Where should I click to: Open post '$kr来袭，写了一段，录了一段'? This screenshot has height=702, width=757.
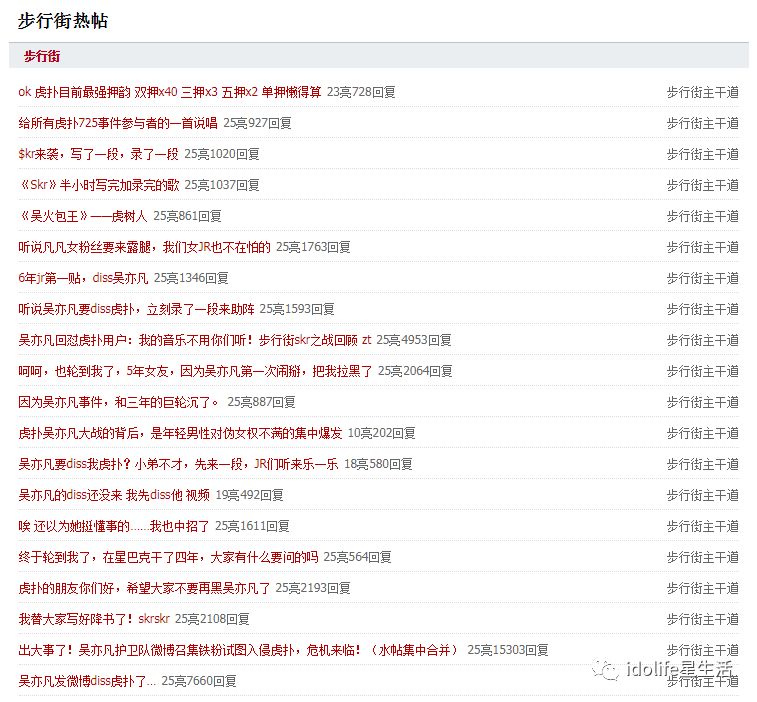point(98,154)
